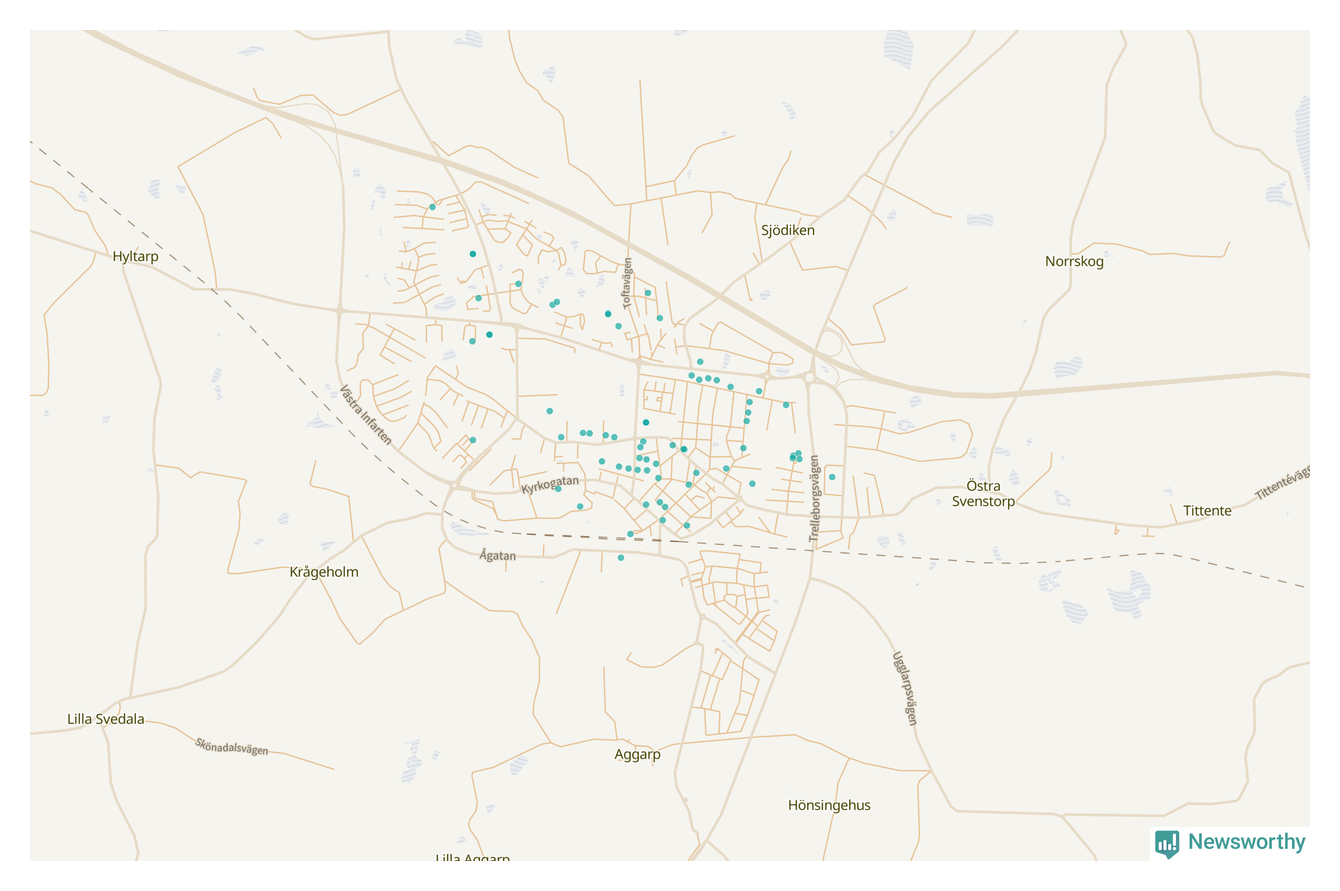Click the Hönsingehus place label
The width and height of the screenshot is (1340, 891).
point(829,804)
